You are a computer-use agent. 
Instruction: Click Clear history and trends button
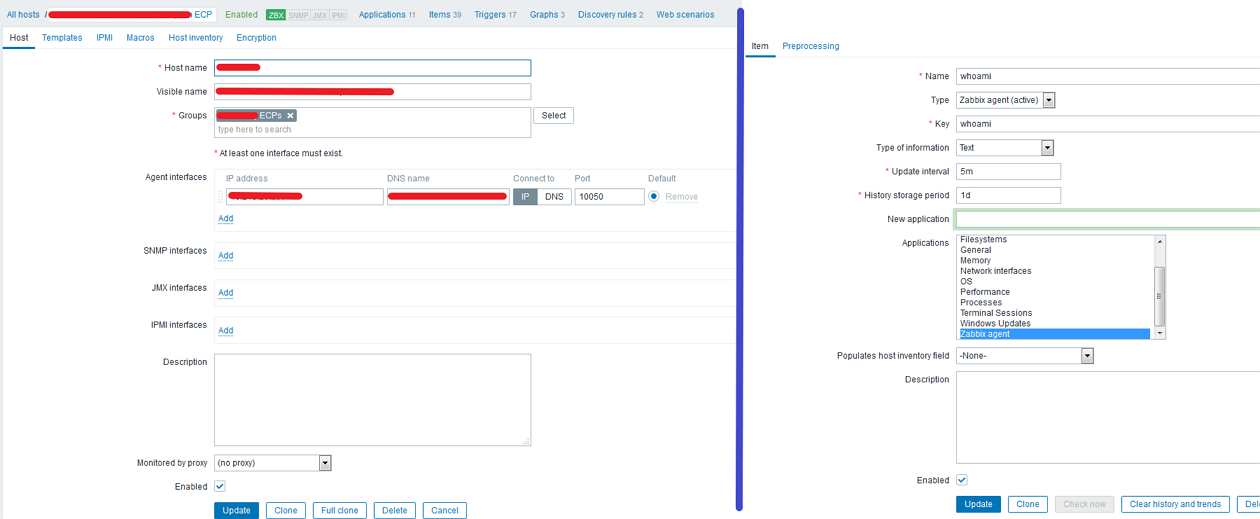(1176, 504)
